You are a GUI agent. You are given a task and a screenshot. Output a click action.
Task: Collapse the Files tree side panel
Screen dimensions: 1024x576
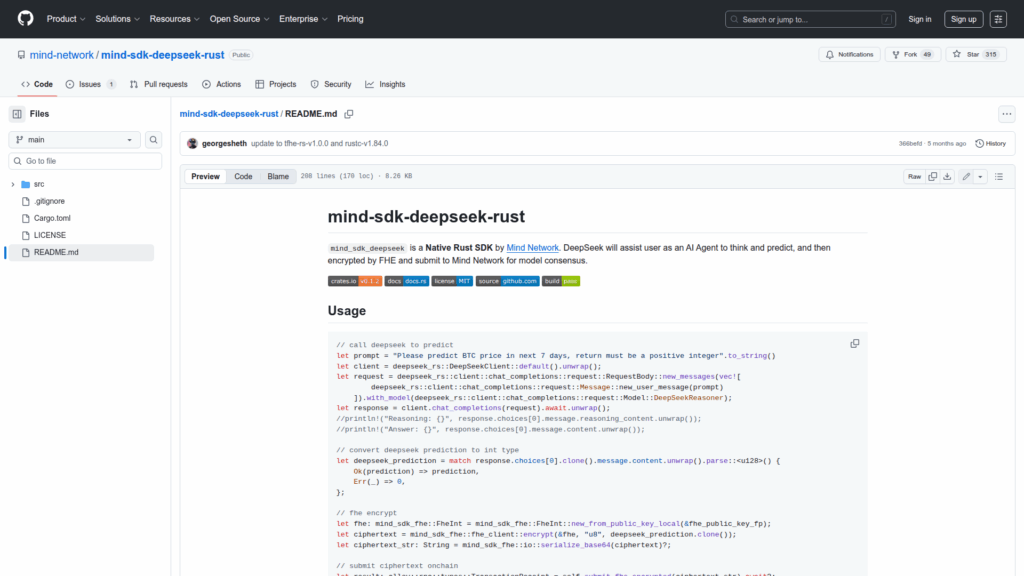17,114
